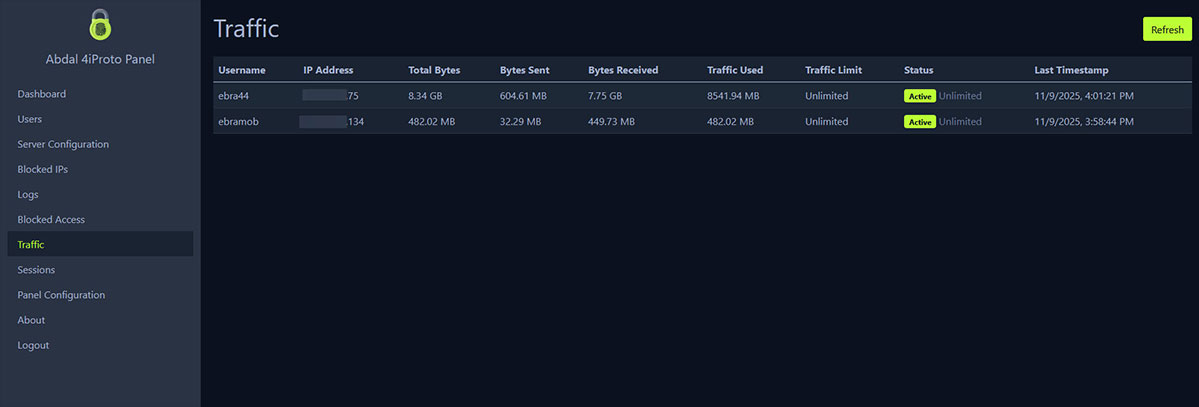The image size is (1199, 407).
Task: Click the Traffic Limit column header
Action: [833, 70]
